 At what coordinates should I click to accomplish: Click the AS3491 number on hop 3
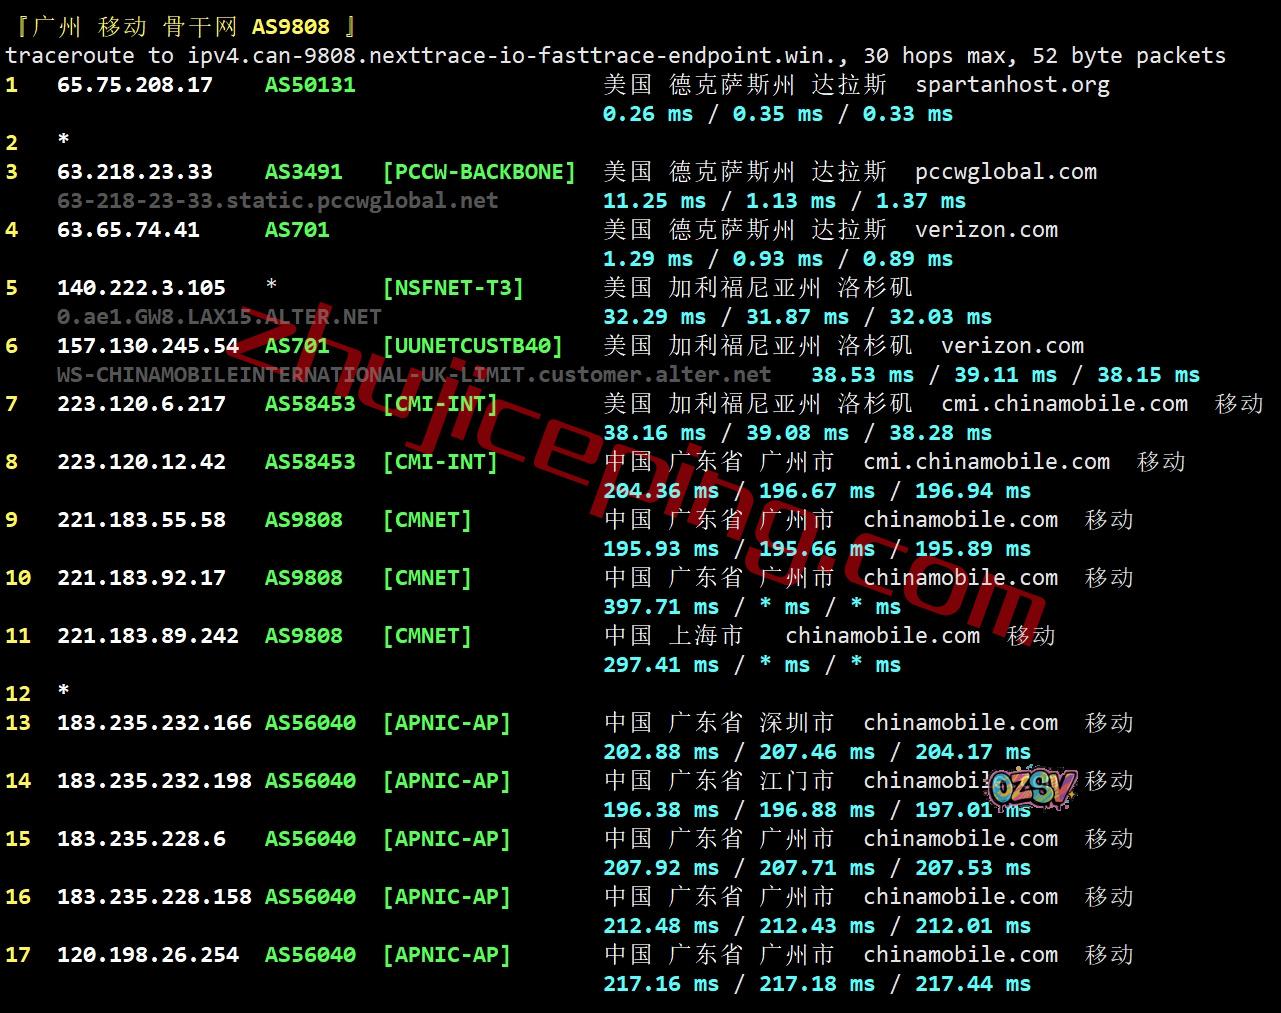pyautogui.click(x=303, y=172)
